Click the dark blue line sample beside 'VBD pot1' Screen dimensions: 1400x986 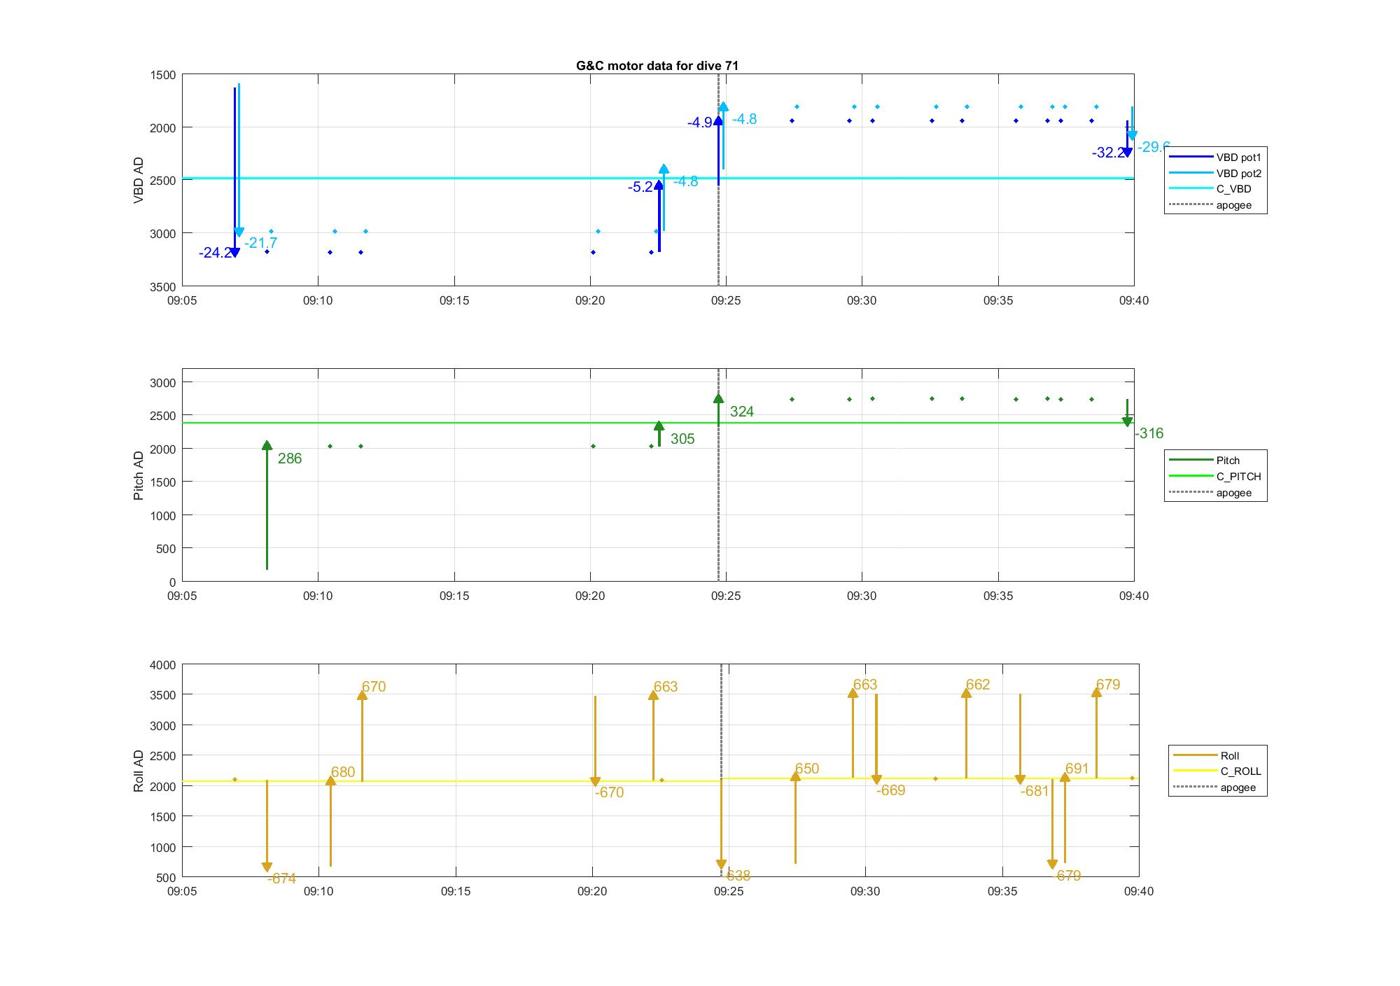tap(1190, 157)
